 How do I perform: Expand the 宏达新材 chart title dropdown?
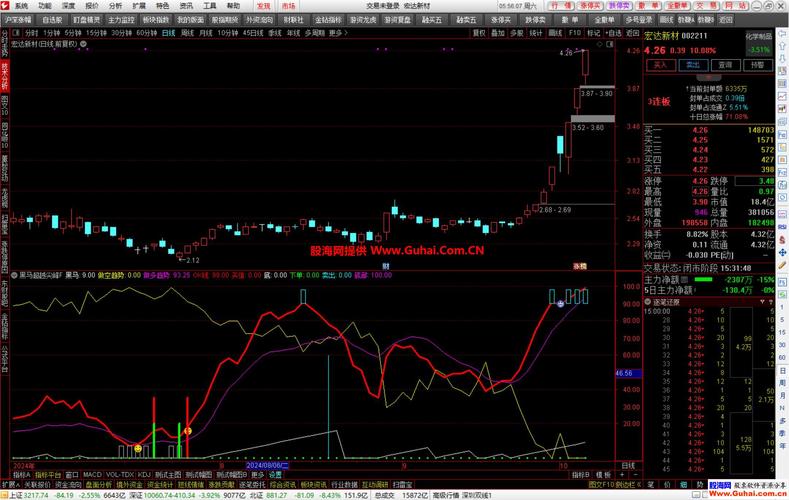[x=84, y=44]
